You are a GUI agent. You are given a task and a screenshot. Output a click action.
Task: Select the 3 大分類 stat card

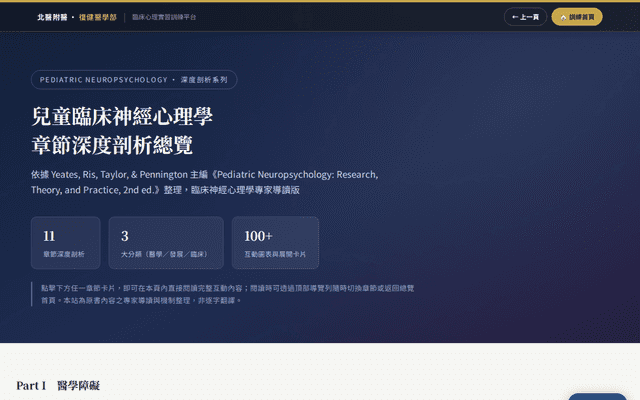pos(166,243)
